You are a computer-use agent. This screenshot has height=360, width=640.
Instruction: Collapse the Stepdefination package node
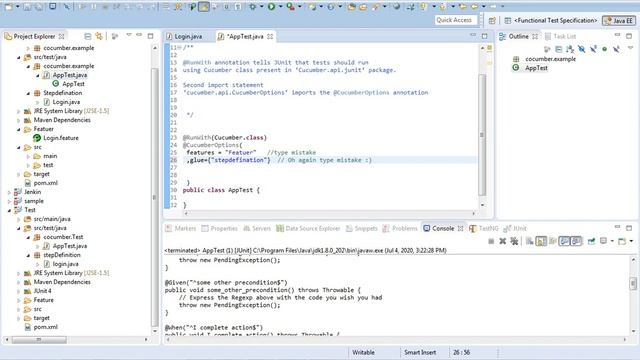pos(29,93)
